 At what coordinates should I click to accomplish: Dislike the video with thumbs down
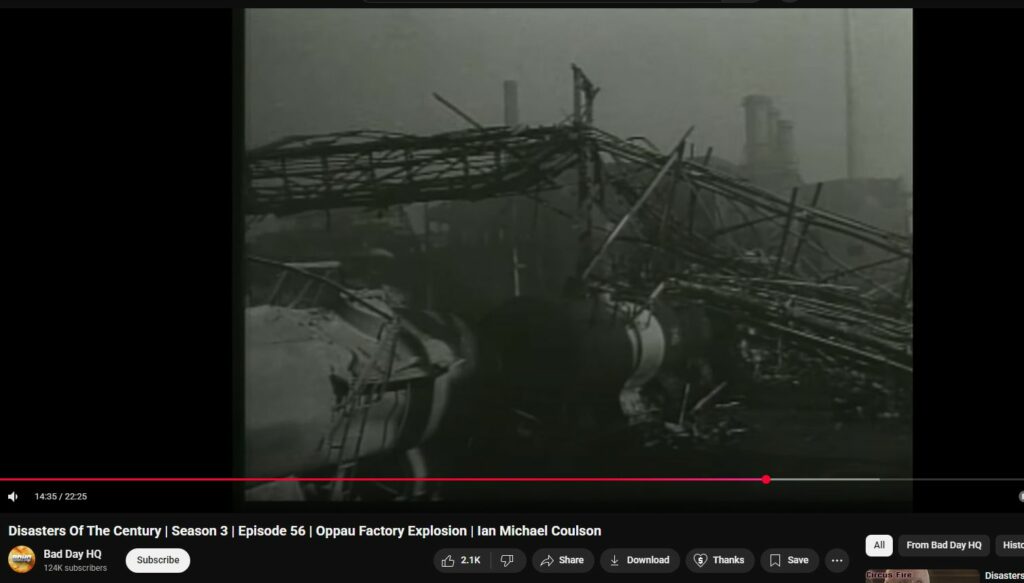(x=507, y=560)
